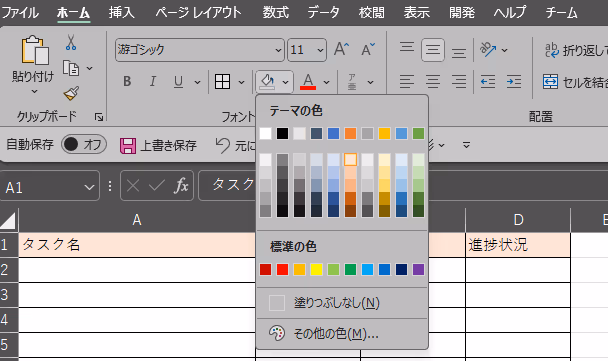Open the underline style dropdown arrow
Image resolution: width=608 pixels, height=361 pixels.
point(197,82)
